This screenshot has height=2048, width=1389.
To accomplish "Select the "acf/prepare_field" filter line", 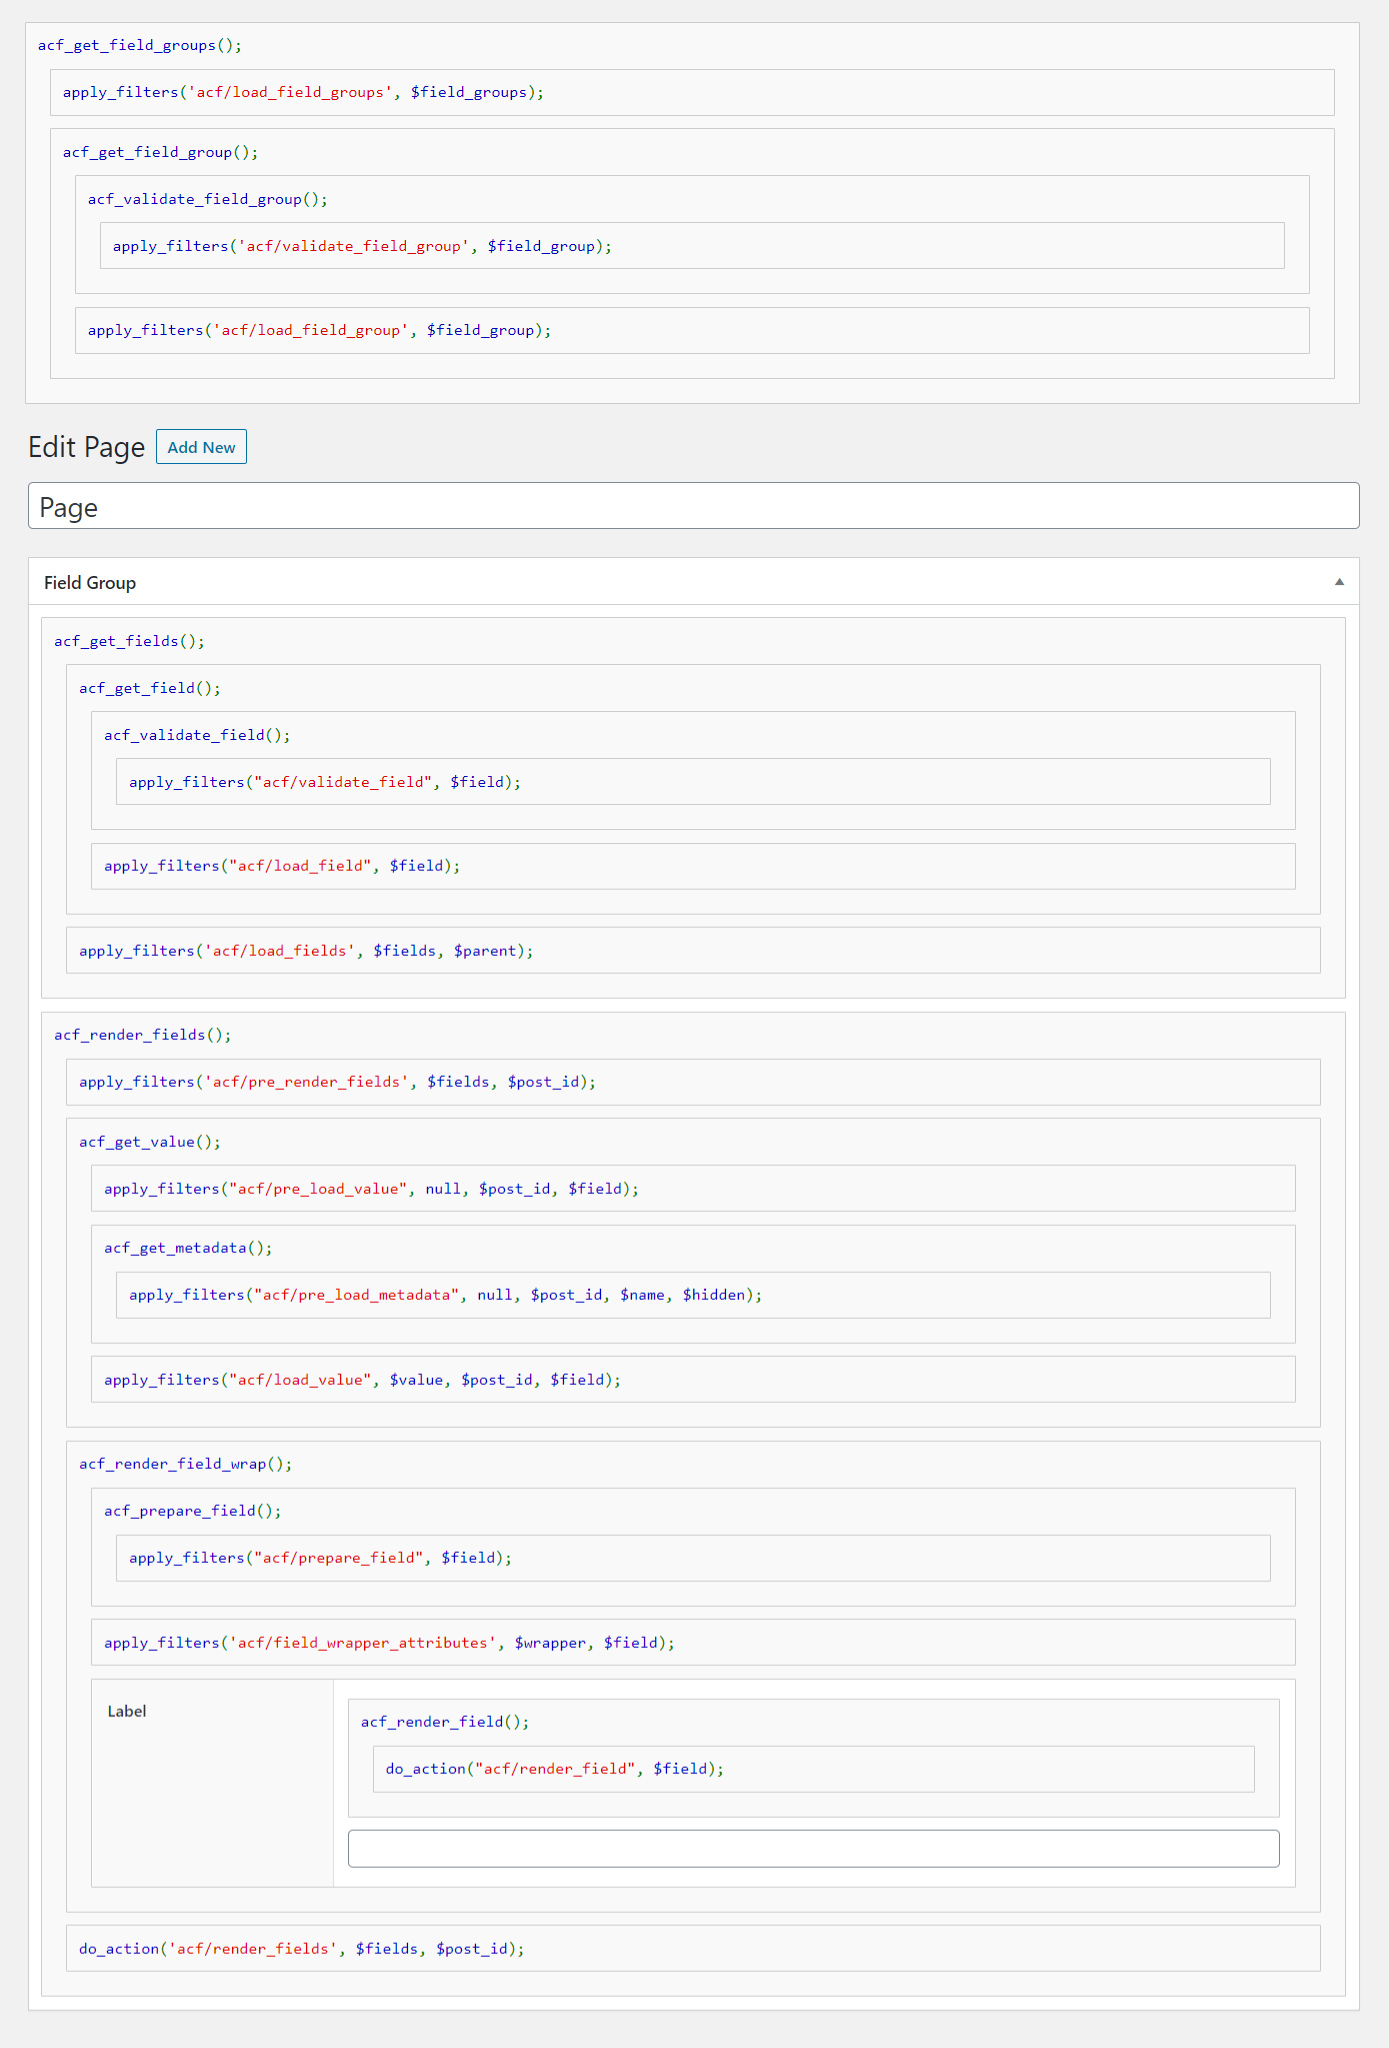I will coord(693,1558).
